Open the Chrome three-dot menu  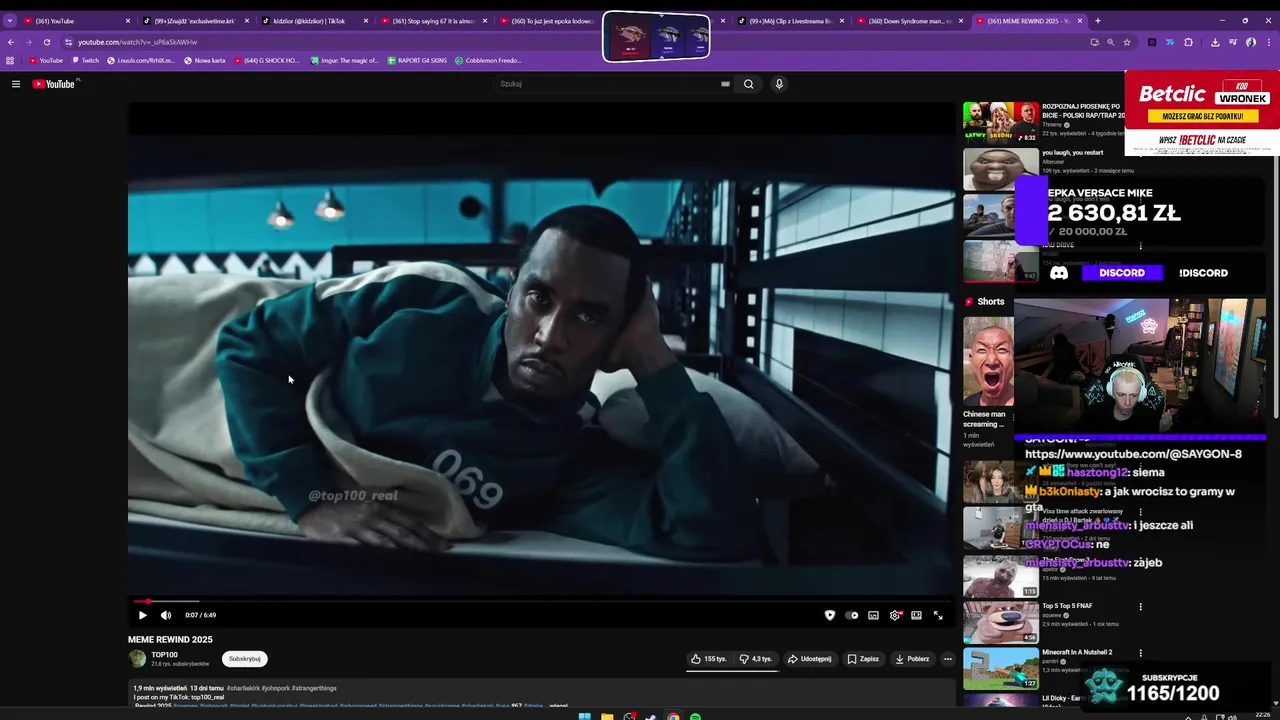click(x=1268, y=42)
